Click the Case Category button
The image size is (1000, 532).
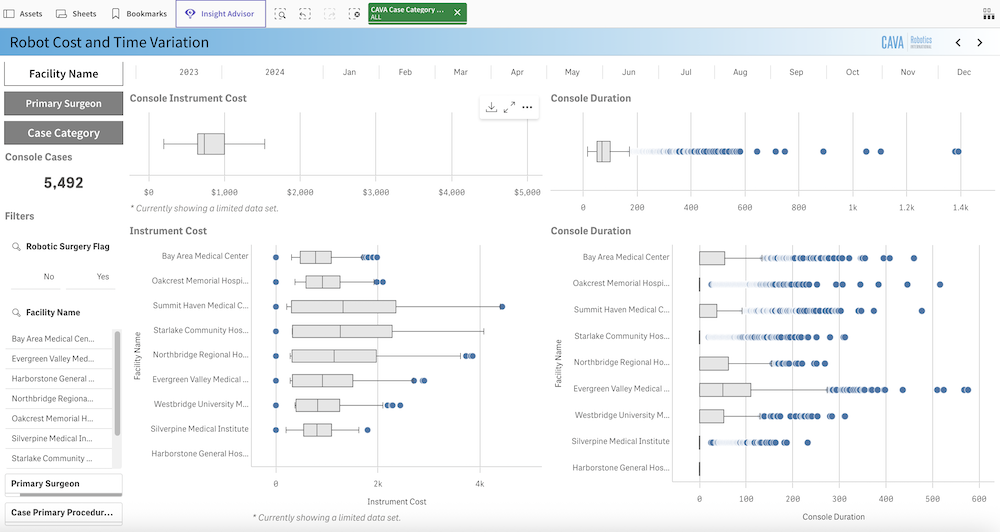point(64,133)
